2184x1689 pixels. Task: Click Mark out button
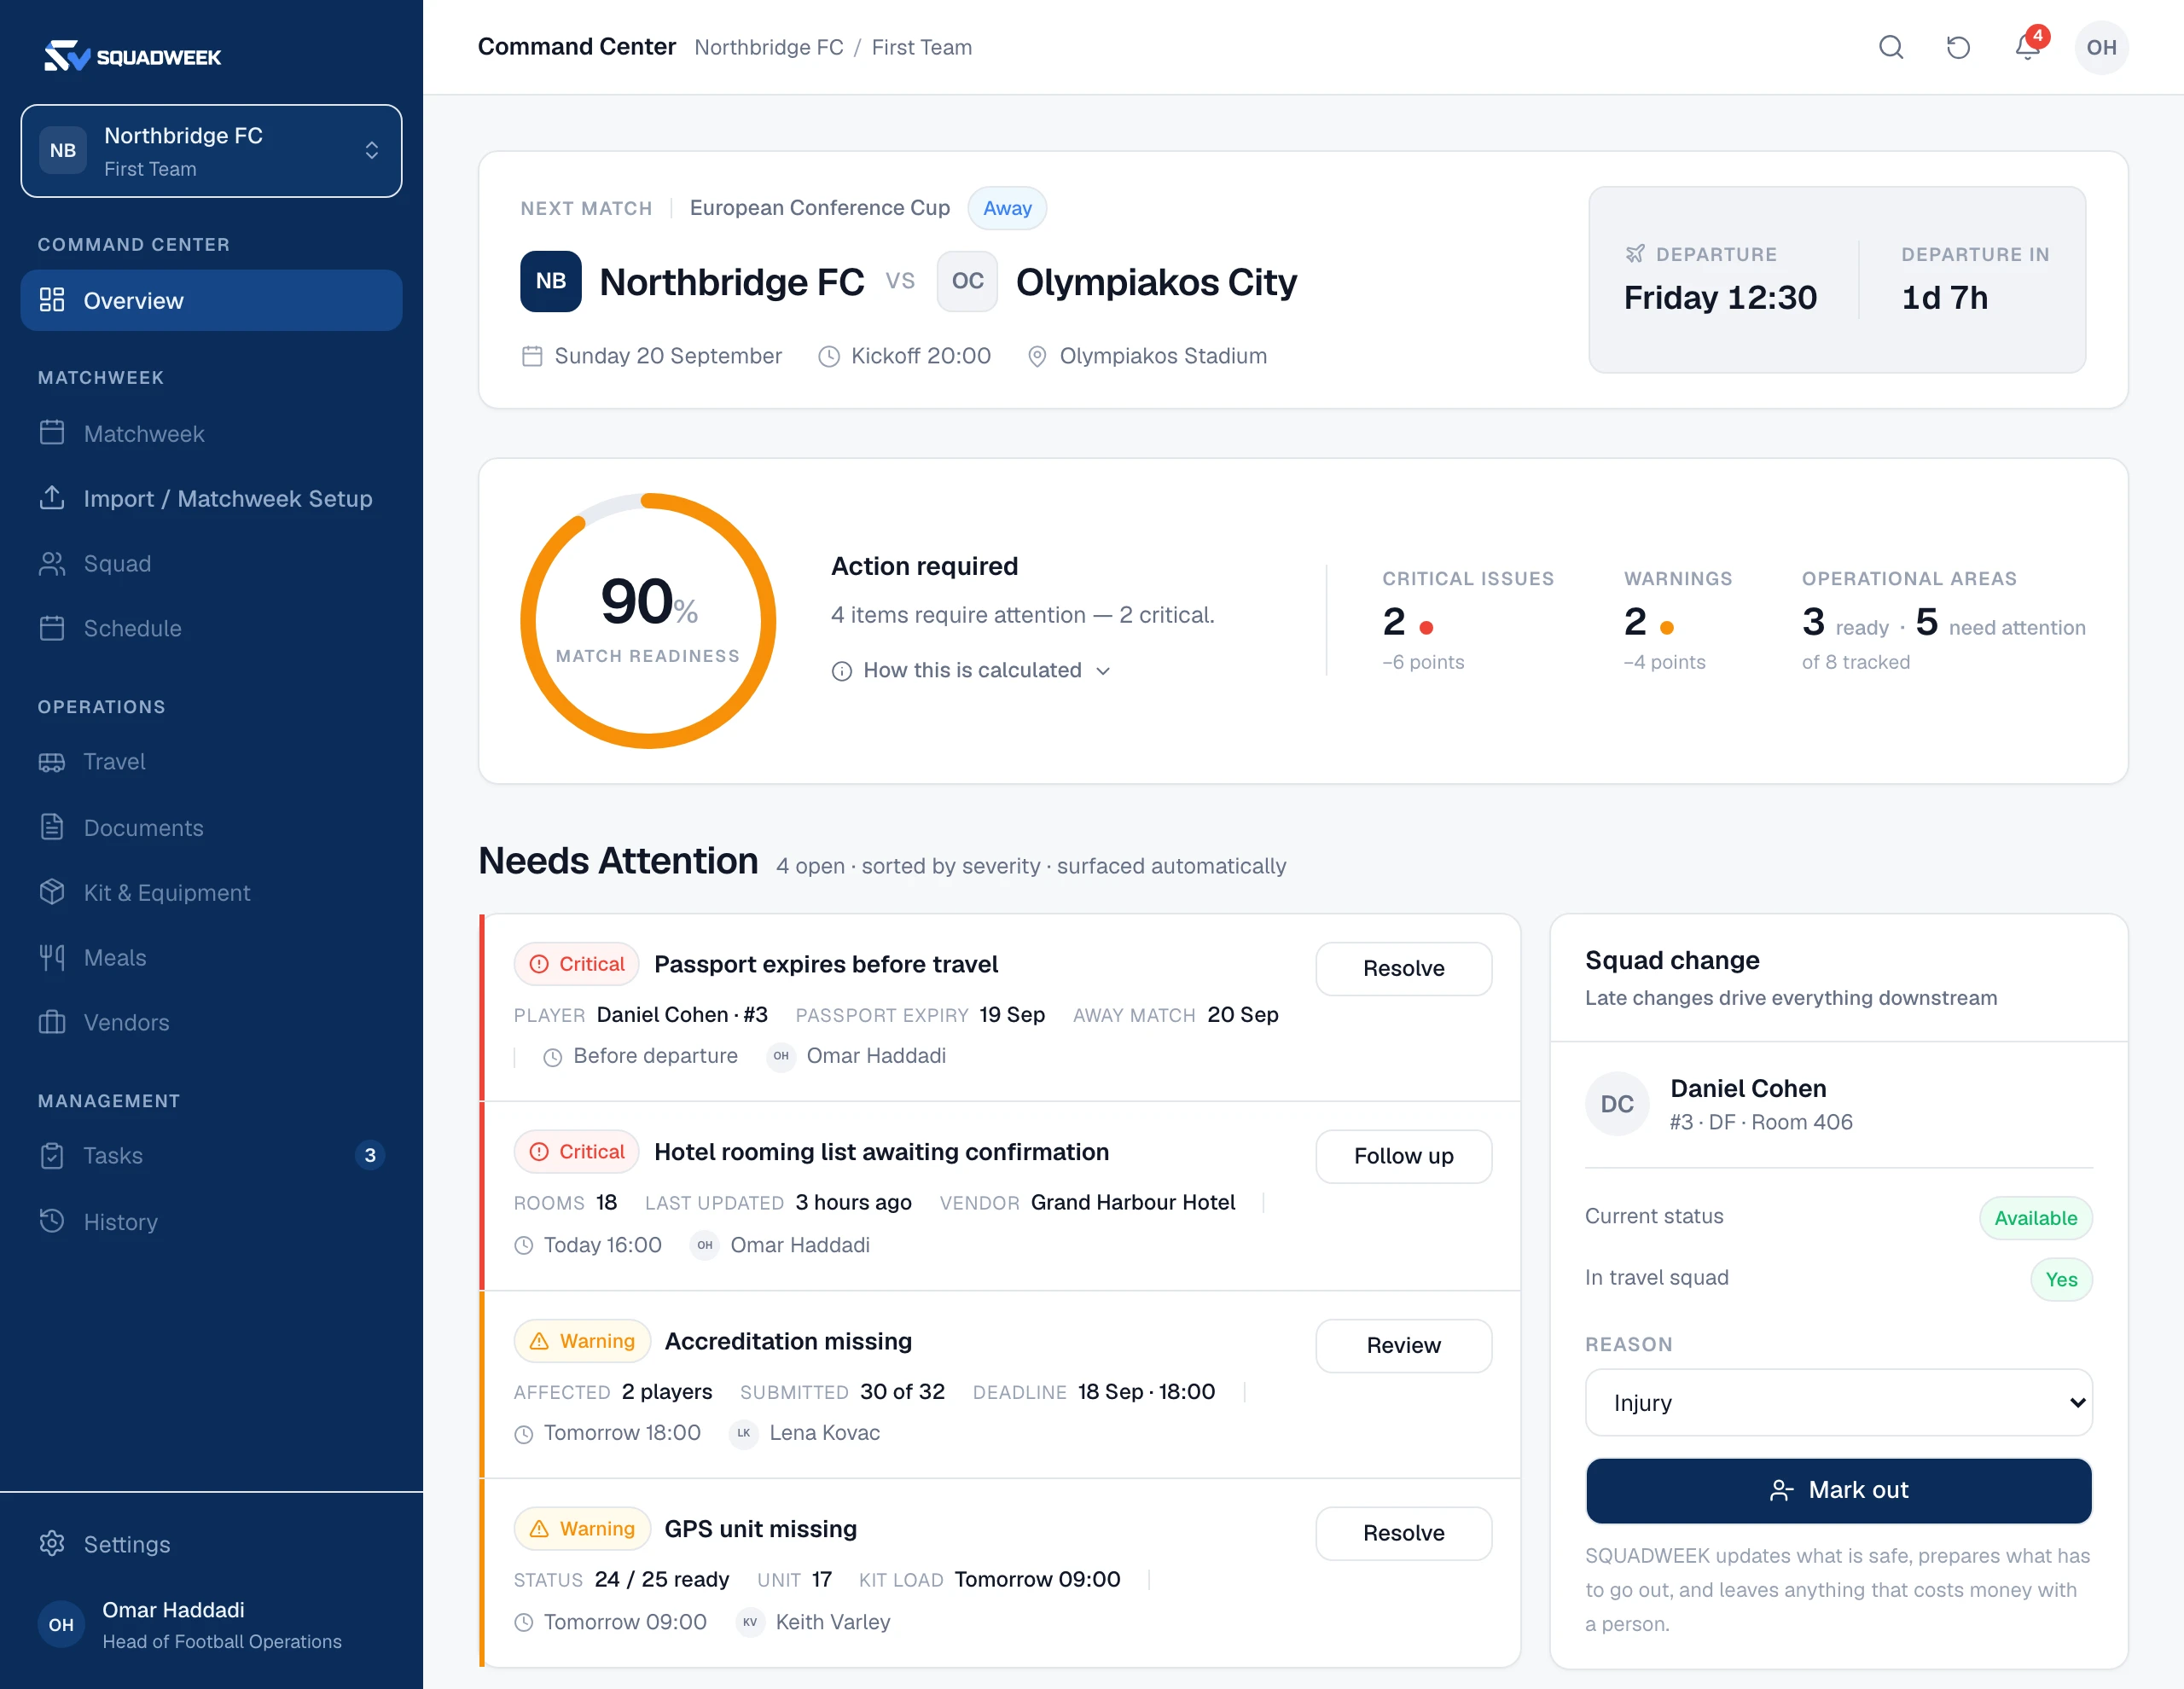[x=1838, y=1490]
